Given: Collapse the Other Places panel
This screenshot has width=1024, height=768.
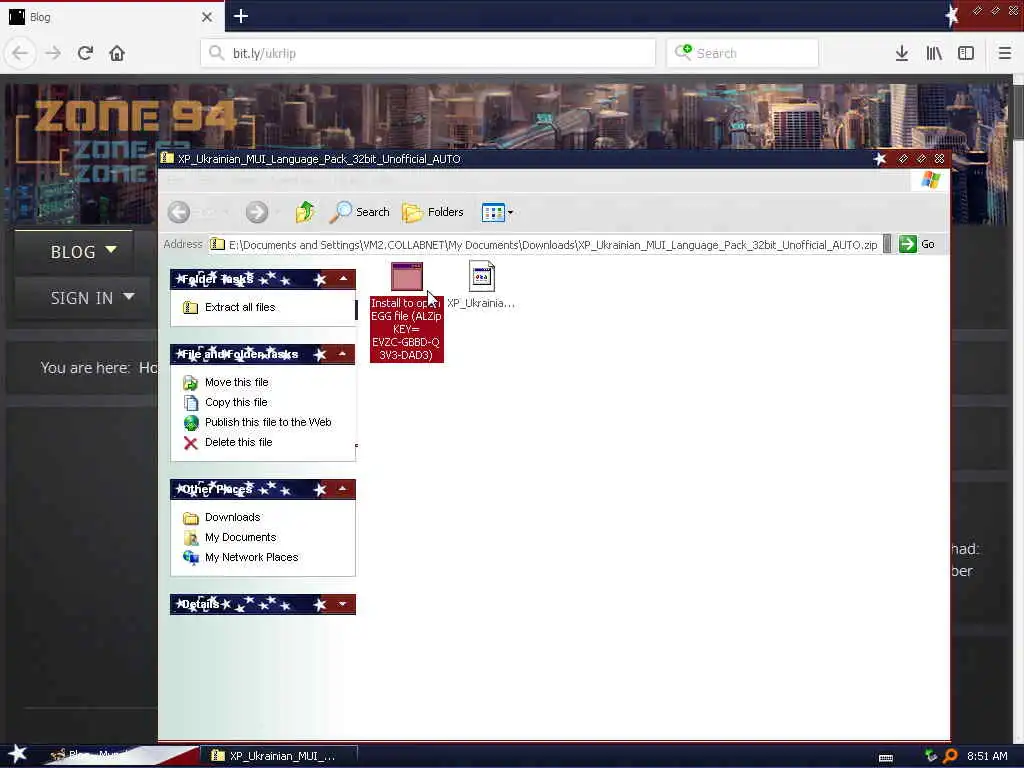Looking at the screenshot, I should [343, 488].
